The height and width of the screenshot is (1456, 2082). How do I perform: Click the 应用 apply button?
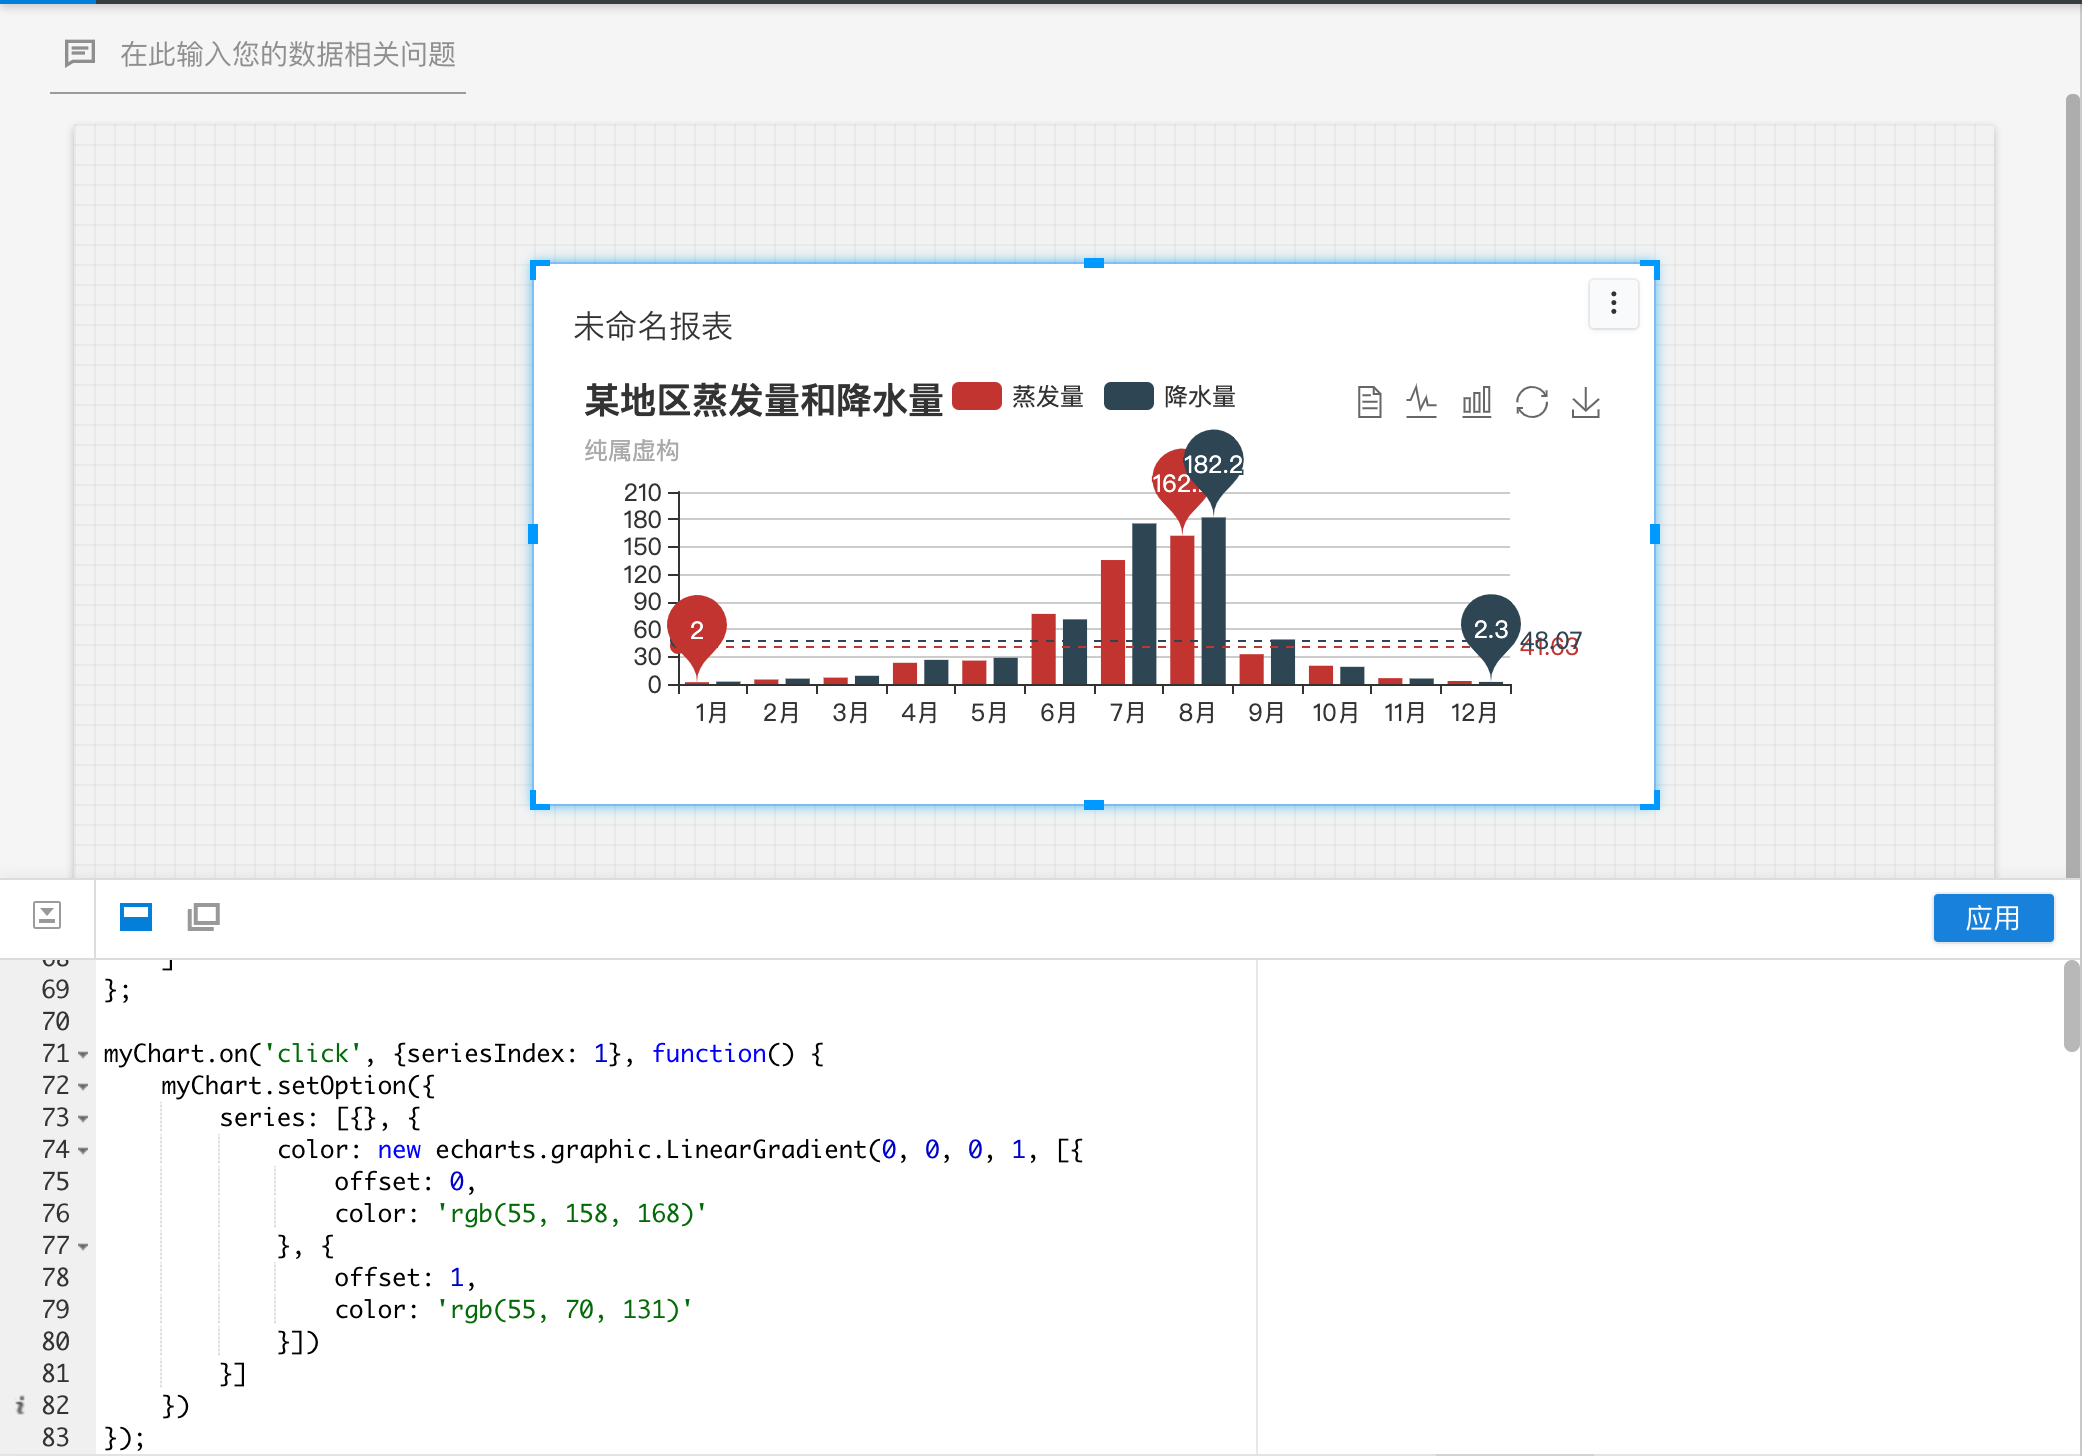coord(1993,916)
